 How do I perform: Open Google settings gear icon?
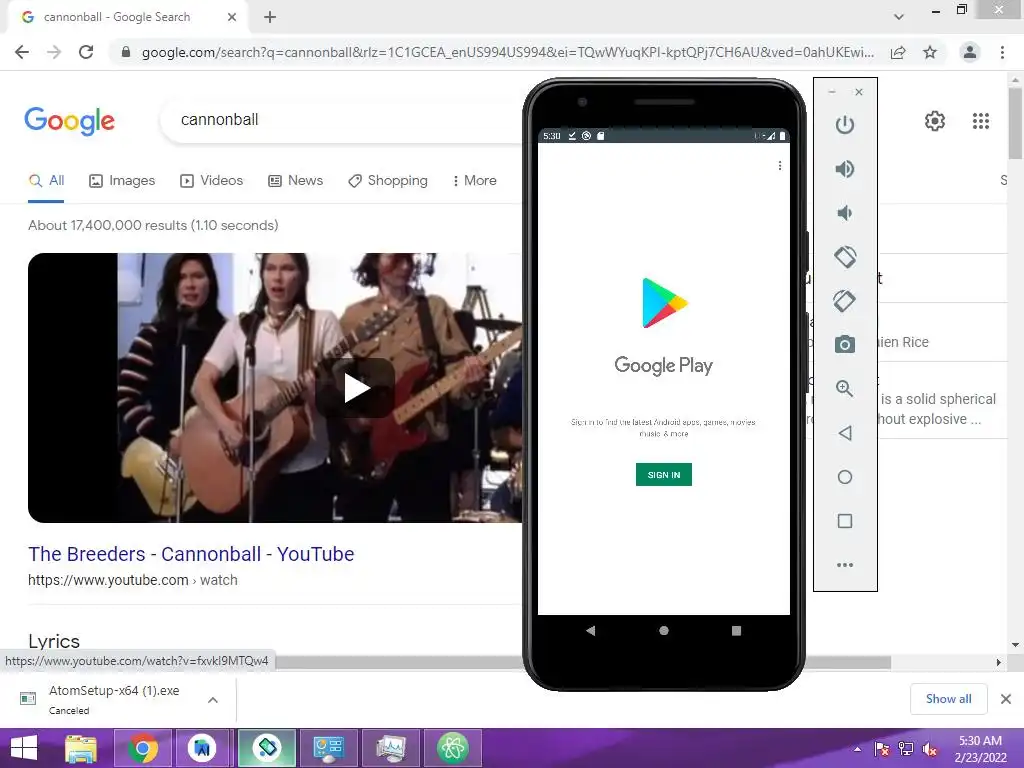935,121
